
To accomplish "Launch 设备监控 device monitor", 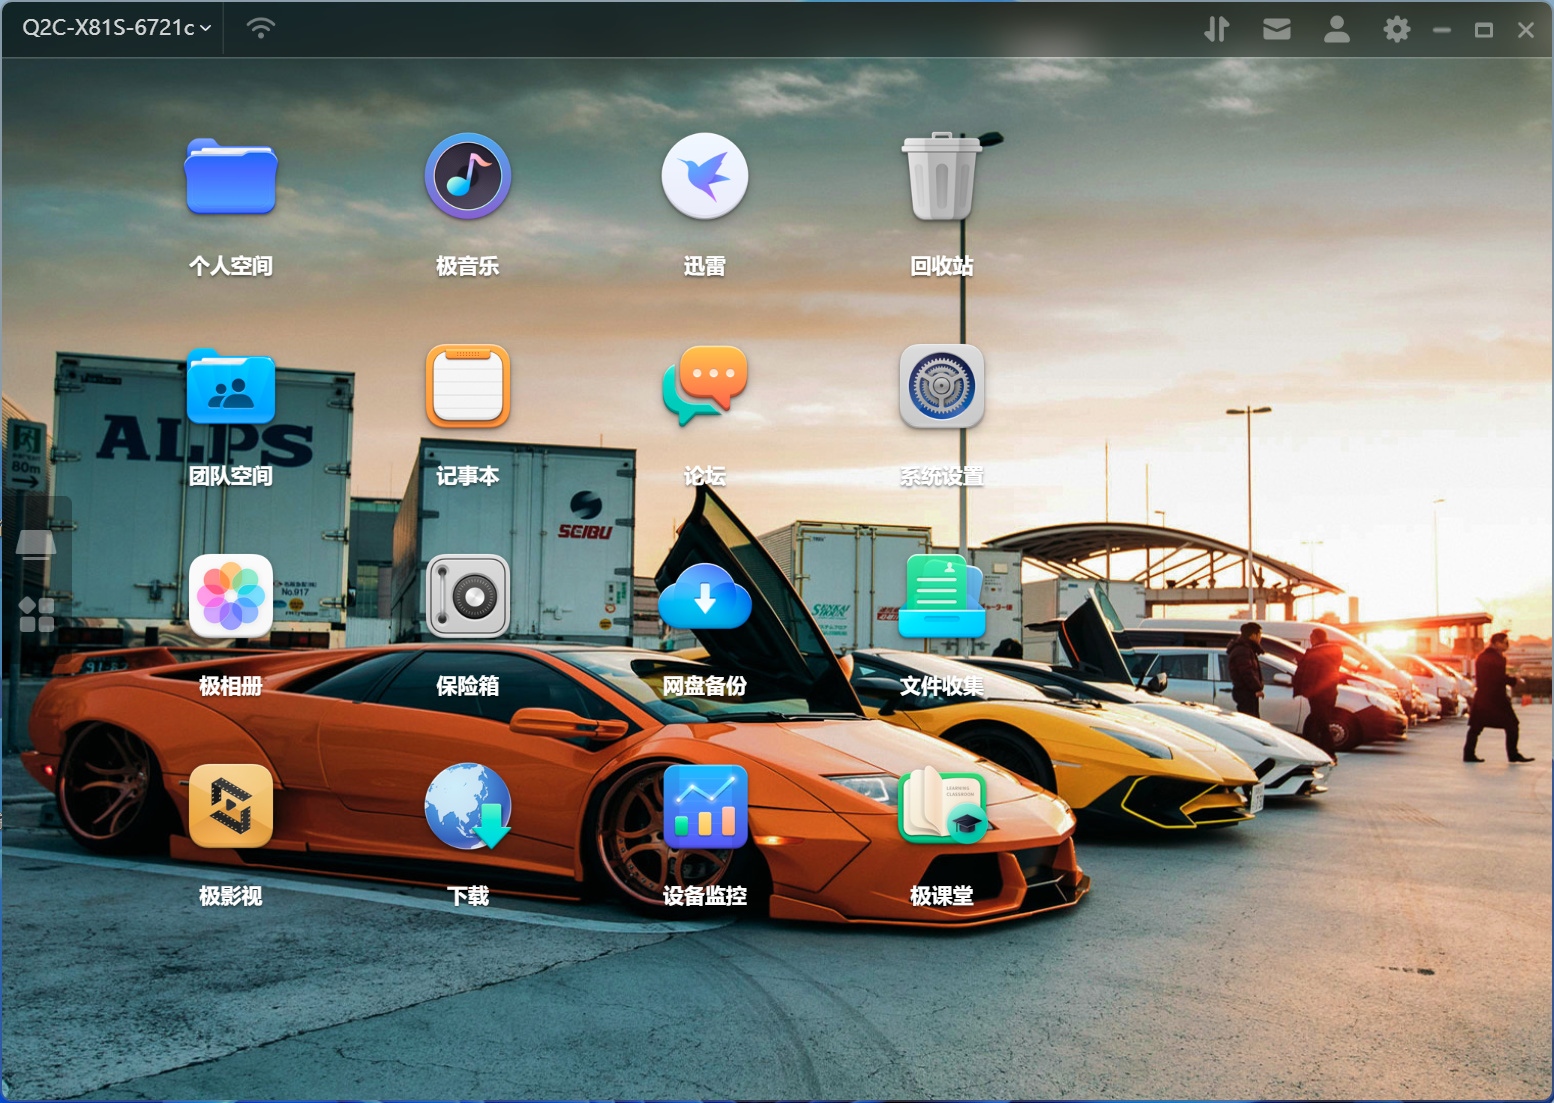I will point(704,807).
